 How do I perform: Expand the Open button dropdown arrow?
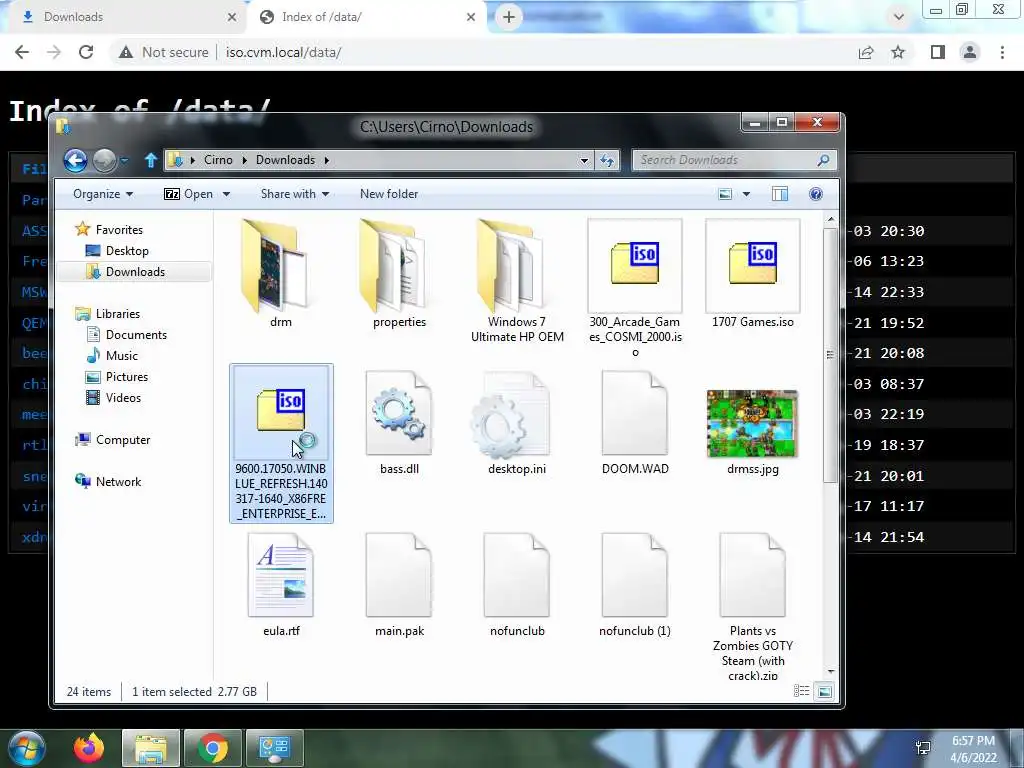click(x=226, y=194)
